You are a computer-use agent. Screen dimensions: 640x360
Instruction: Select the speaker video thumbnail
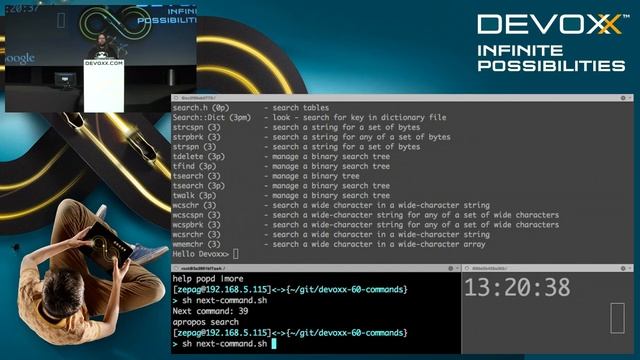tap(100, 58)
